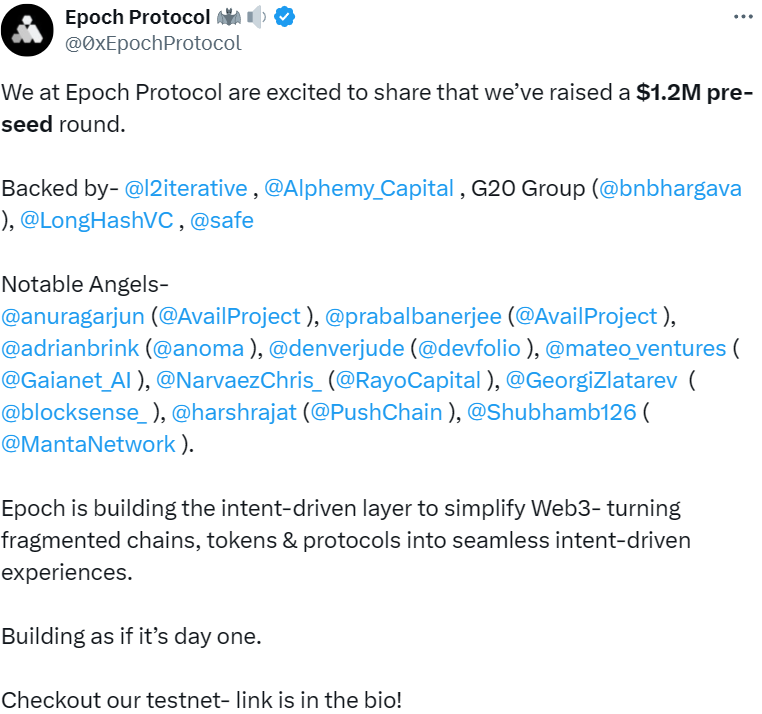Click the @safe mention link

[x=221, y=220]
